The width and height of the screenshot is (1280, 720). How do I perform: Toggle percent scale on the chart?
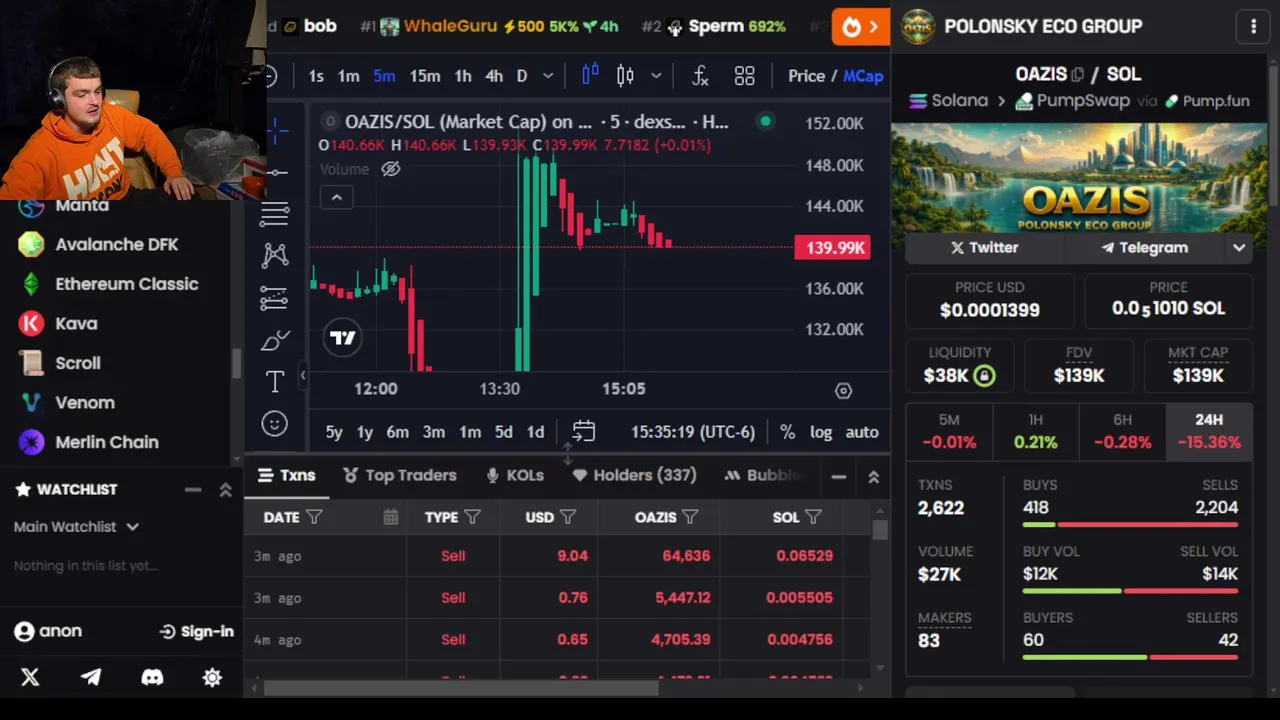788,432
